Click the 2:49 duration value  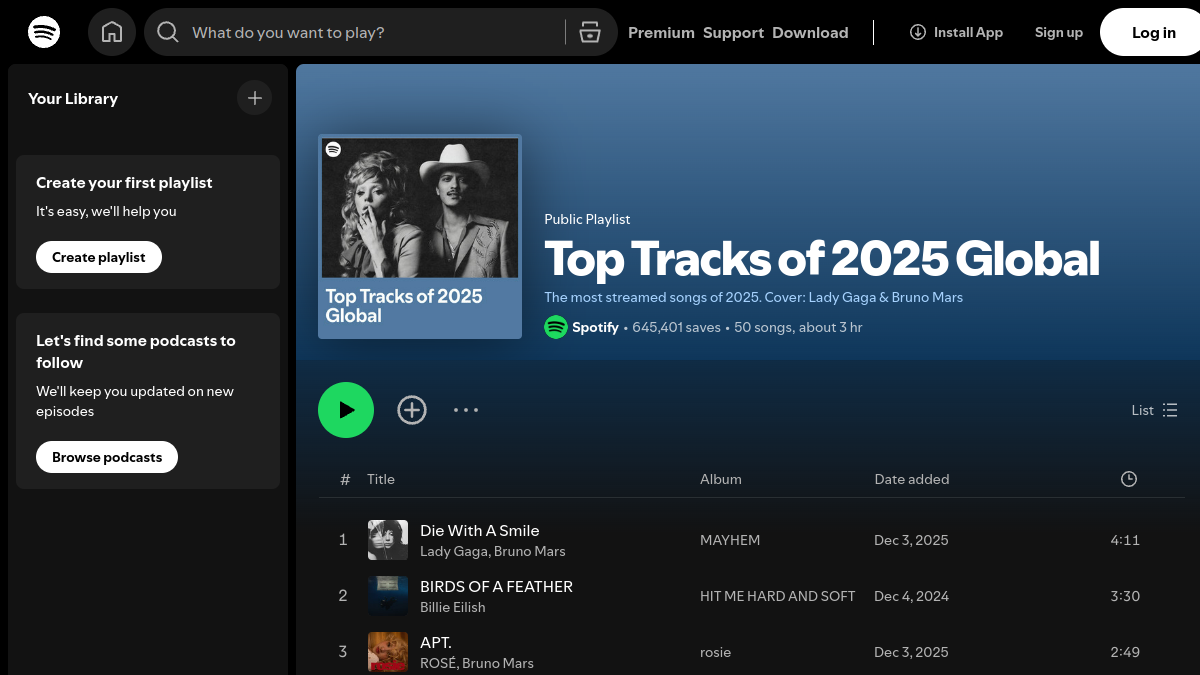1125,652
